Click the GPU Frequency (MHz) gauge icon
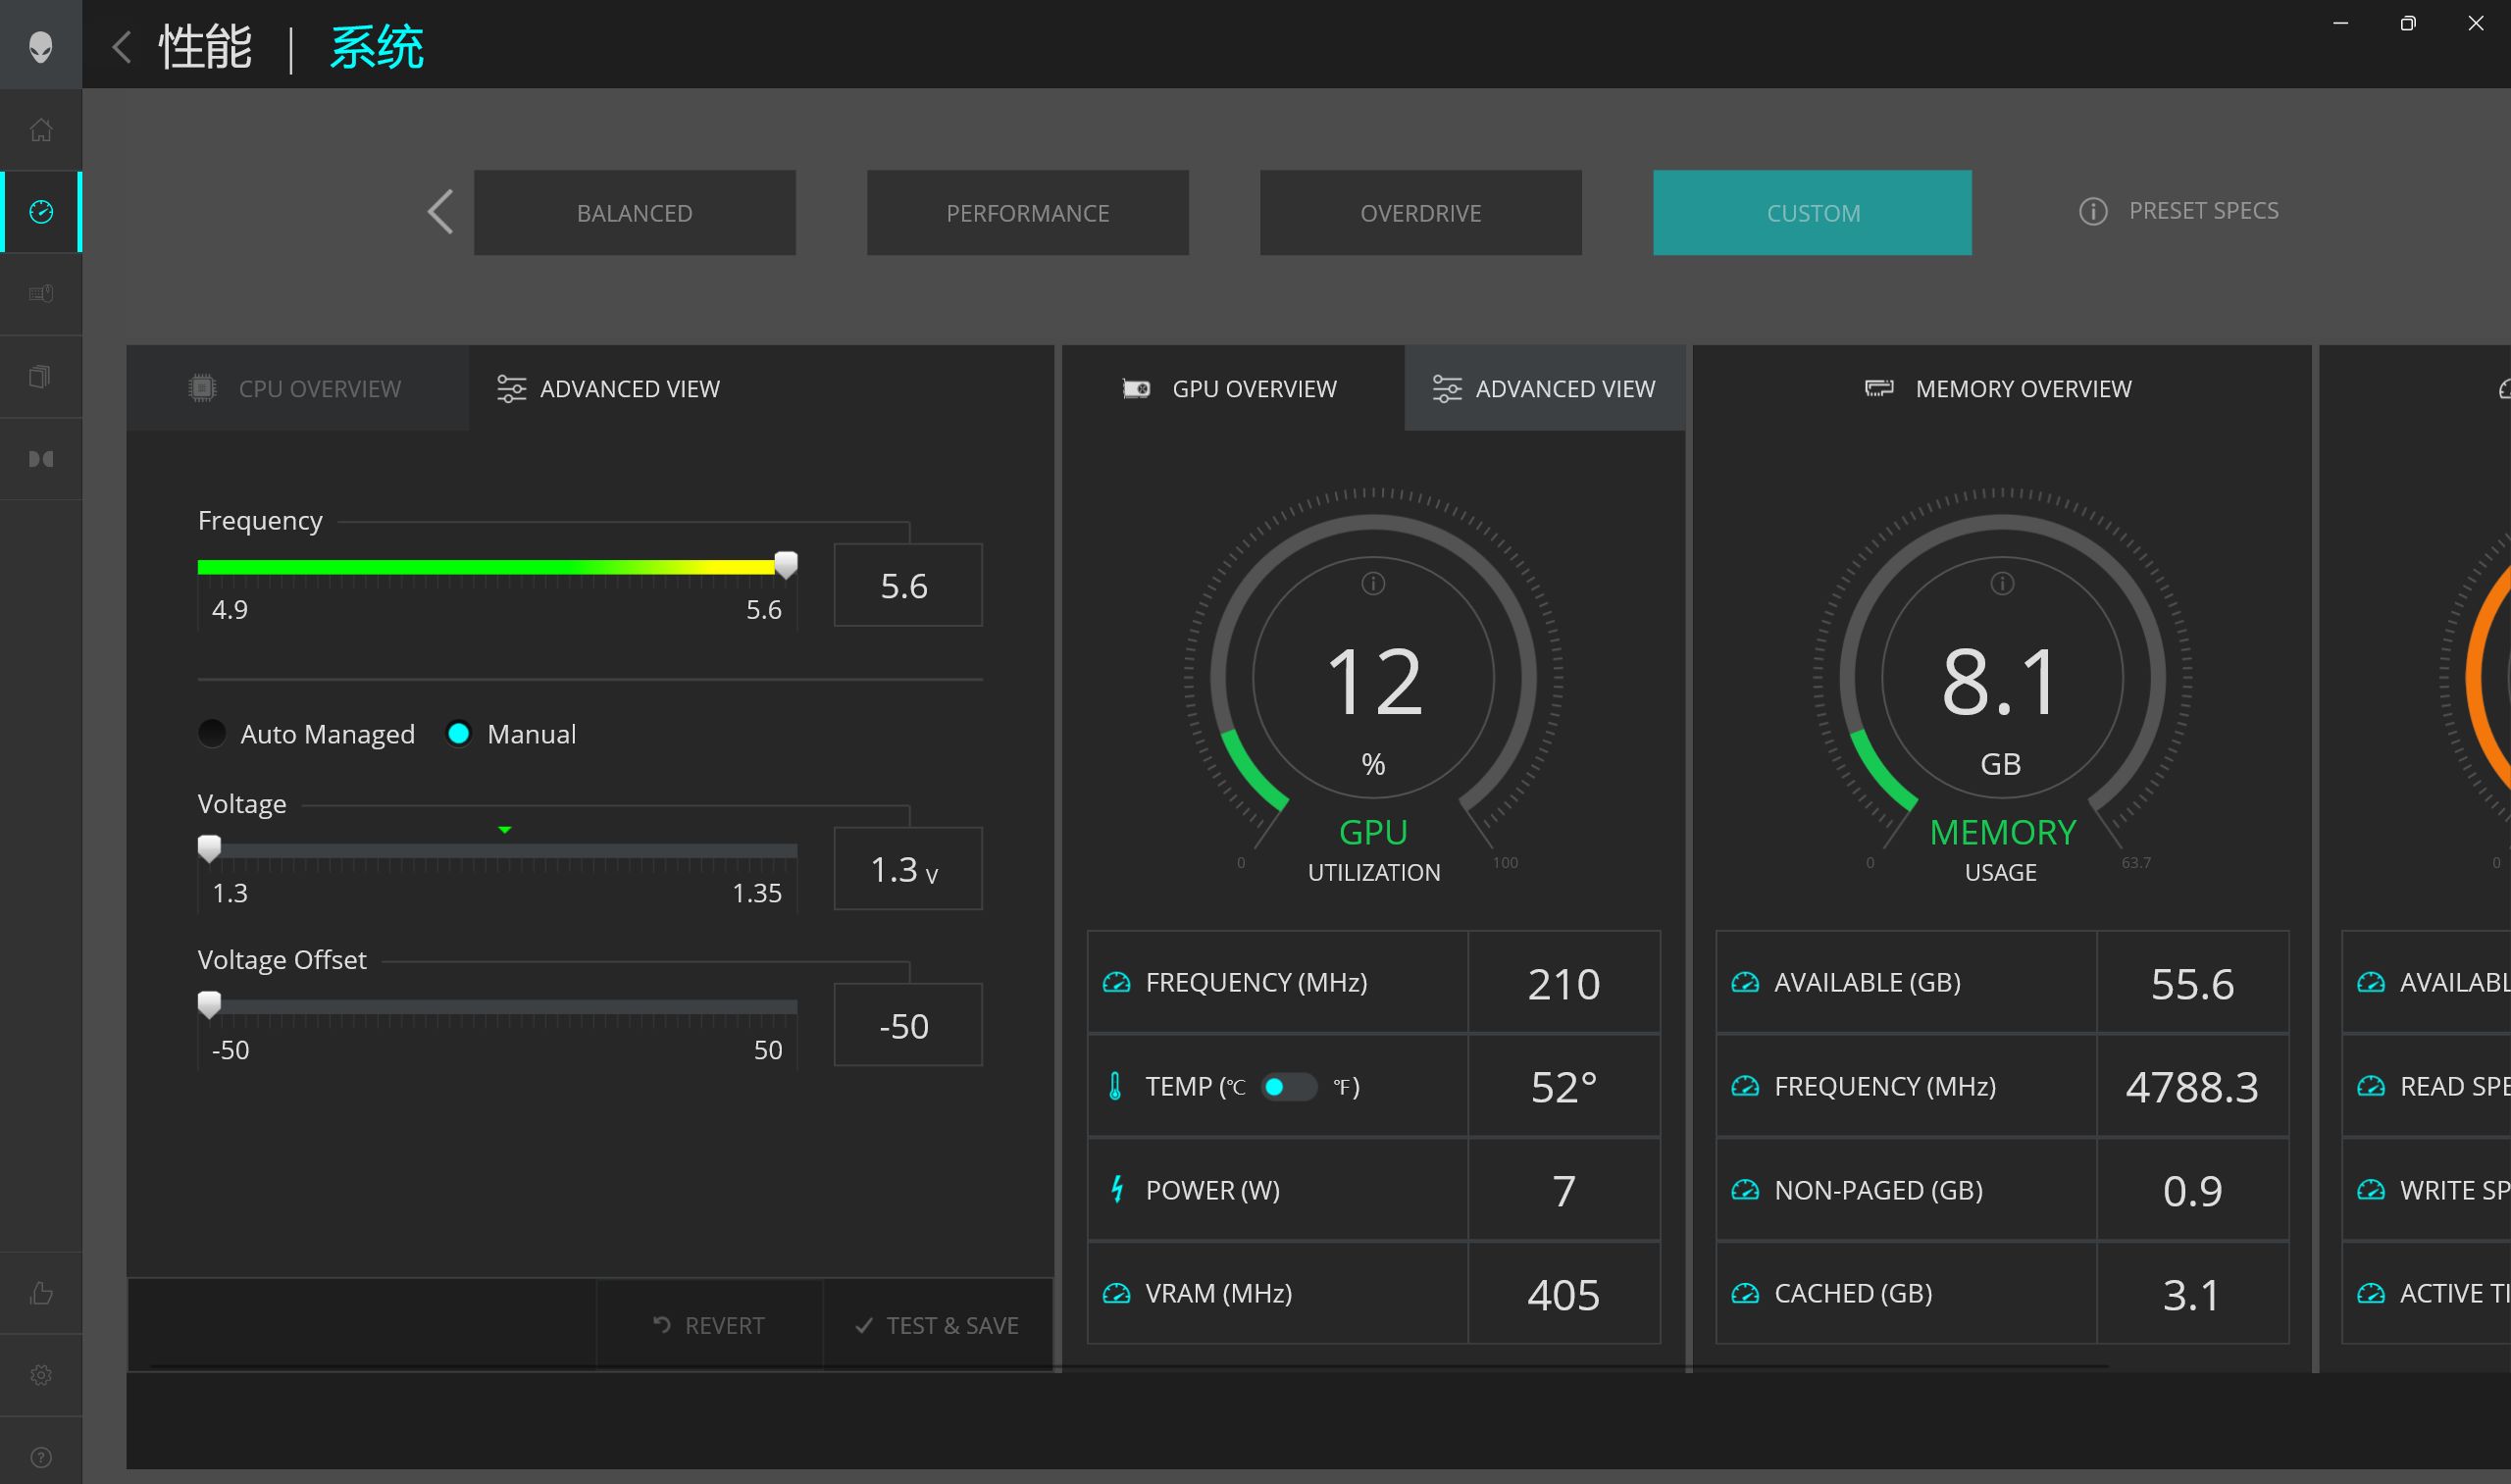This screenshot has height=1484, width=2511. tap(1116, 982)
